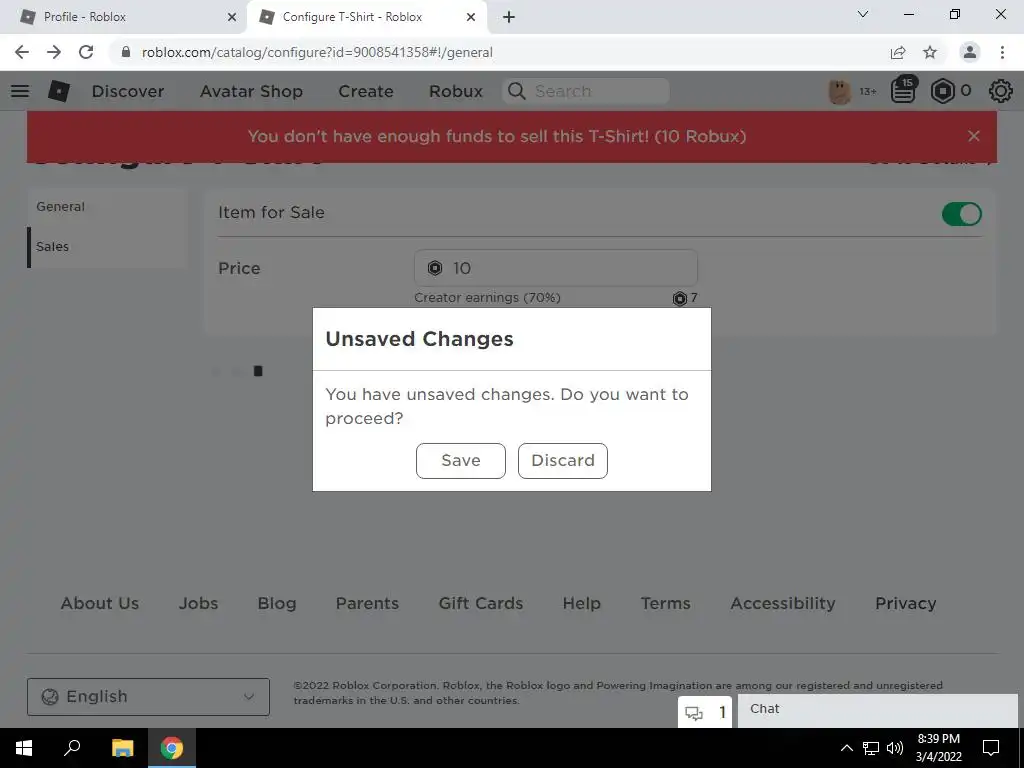Turn off the Item for Sale toggle
Viewport: 1024px width, 768px height.
(x=961, y=214)
